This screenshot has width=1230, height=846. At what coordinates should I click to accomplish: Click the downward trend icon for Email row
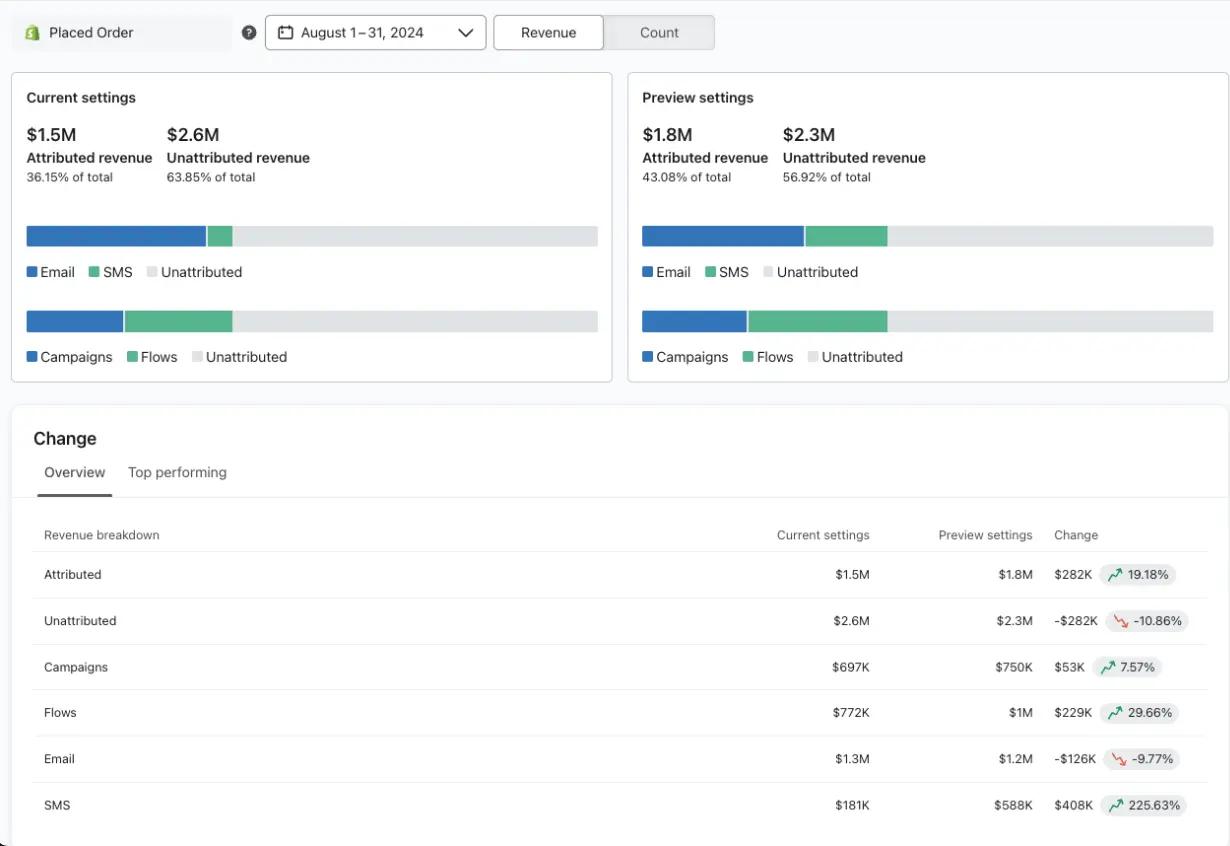pos(1117,759)
